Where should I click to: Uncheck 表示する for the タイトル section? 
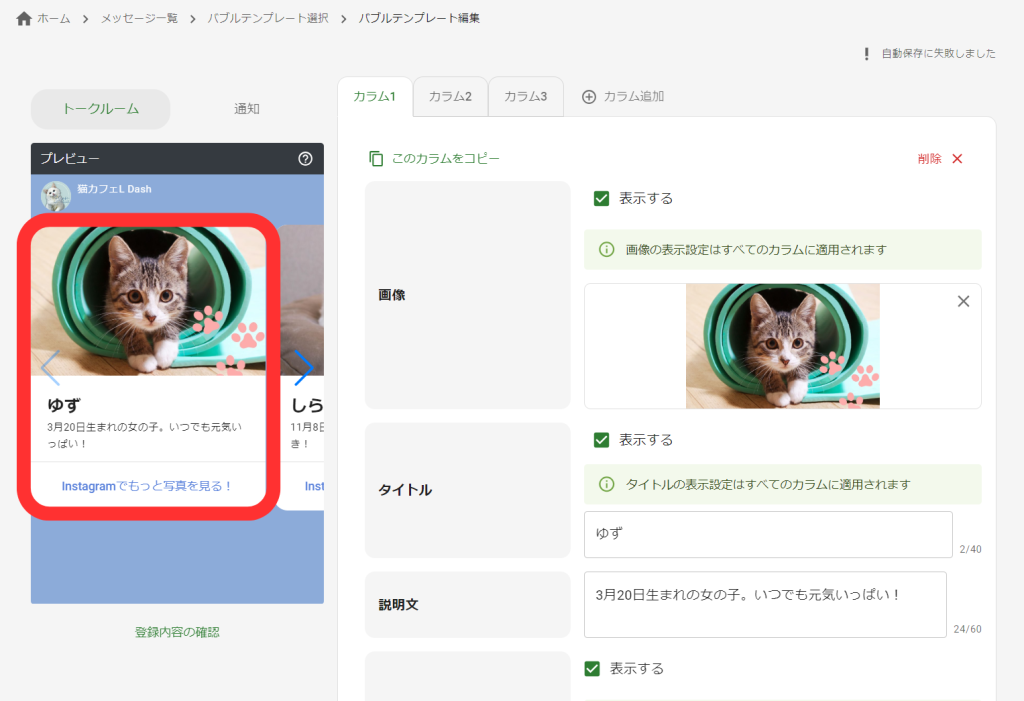click(601, 439)
